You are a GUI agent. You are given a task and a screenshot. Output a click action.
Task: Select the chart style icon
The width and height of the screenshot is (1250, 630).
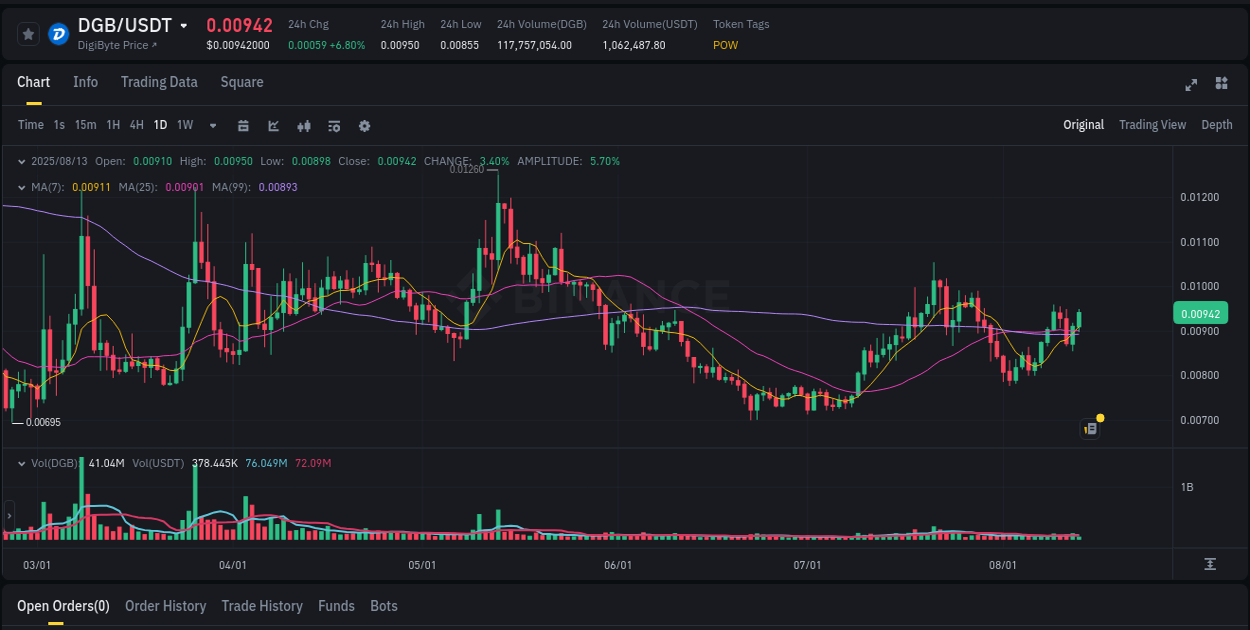click(x=271, y=126)
